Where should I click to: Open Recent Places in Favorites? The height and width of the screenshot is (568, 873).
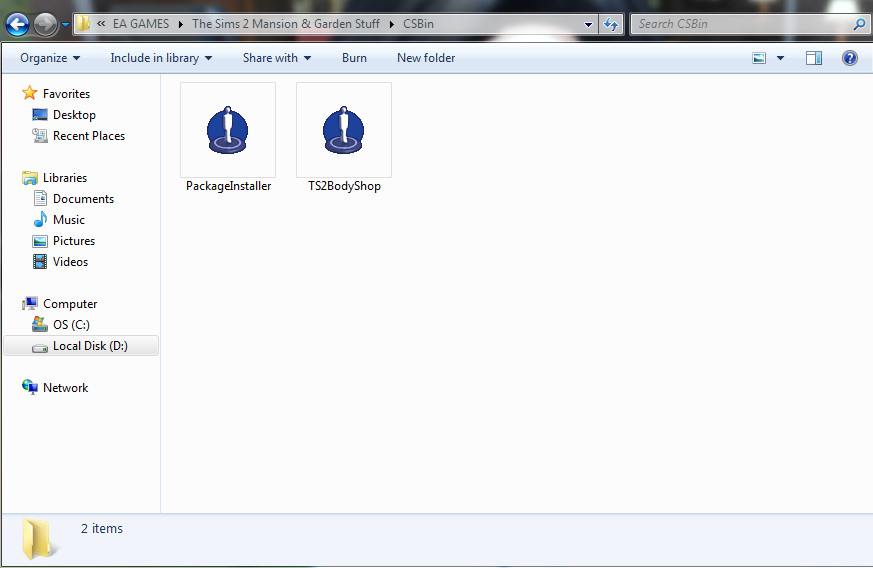(x=89, y=136)
